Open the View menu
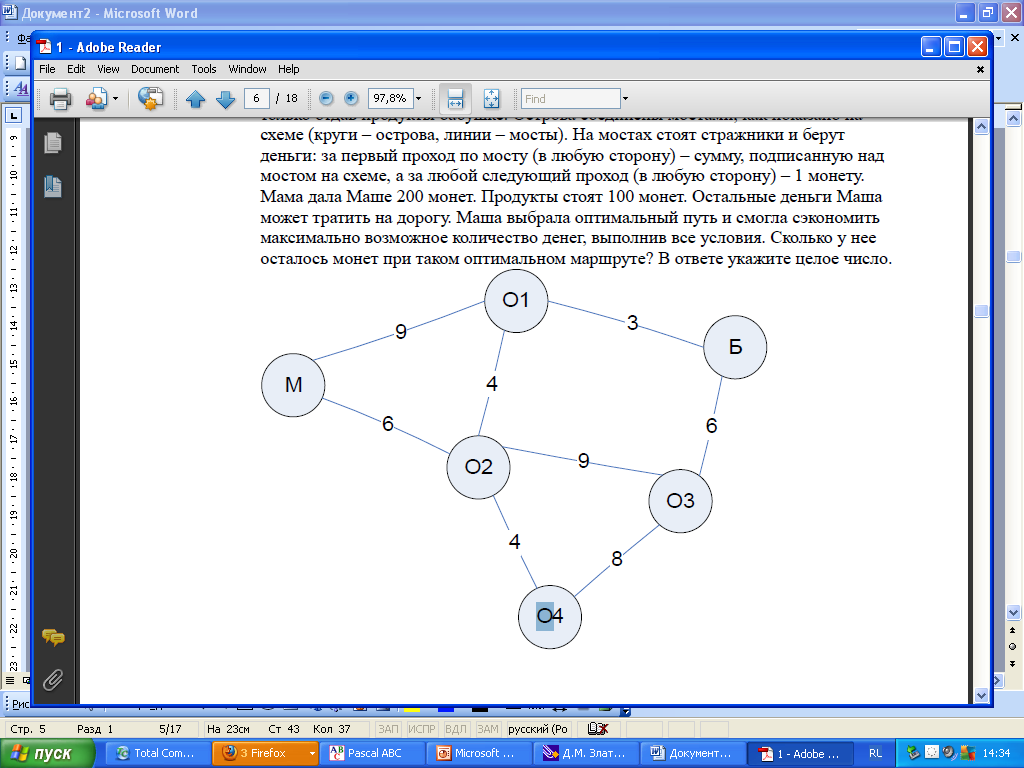Viewport: 1024px width, 768px height. click(x=108, y=69)
